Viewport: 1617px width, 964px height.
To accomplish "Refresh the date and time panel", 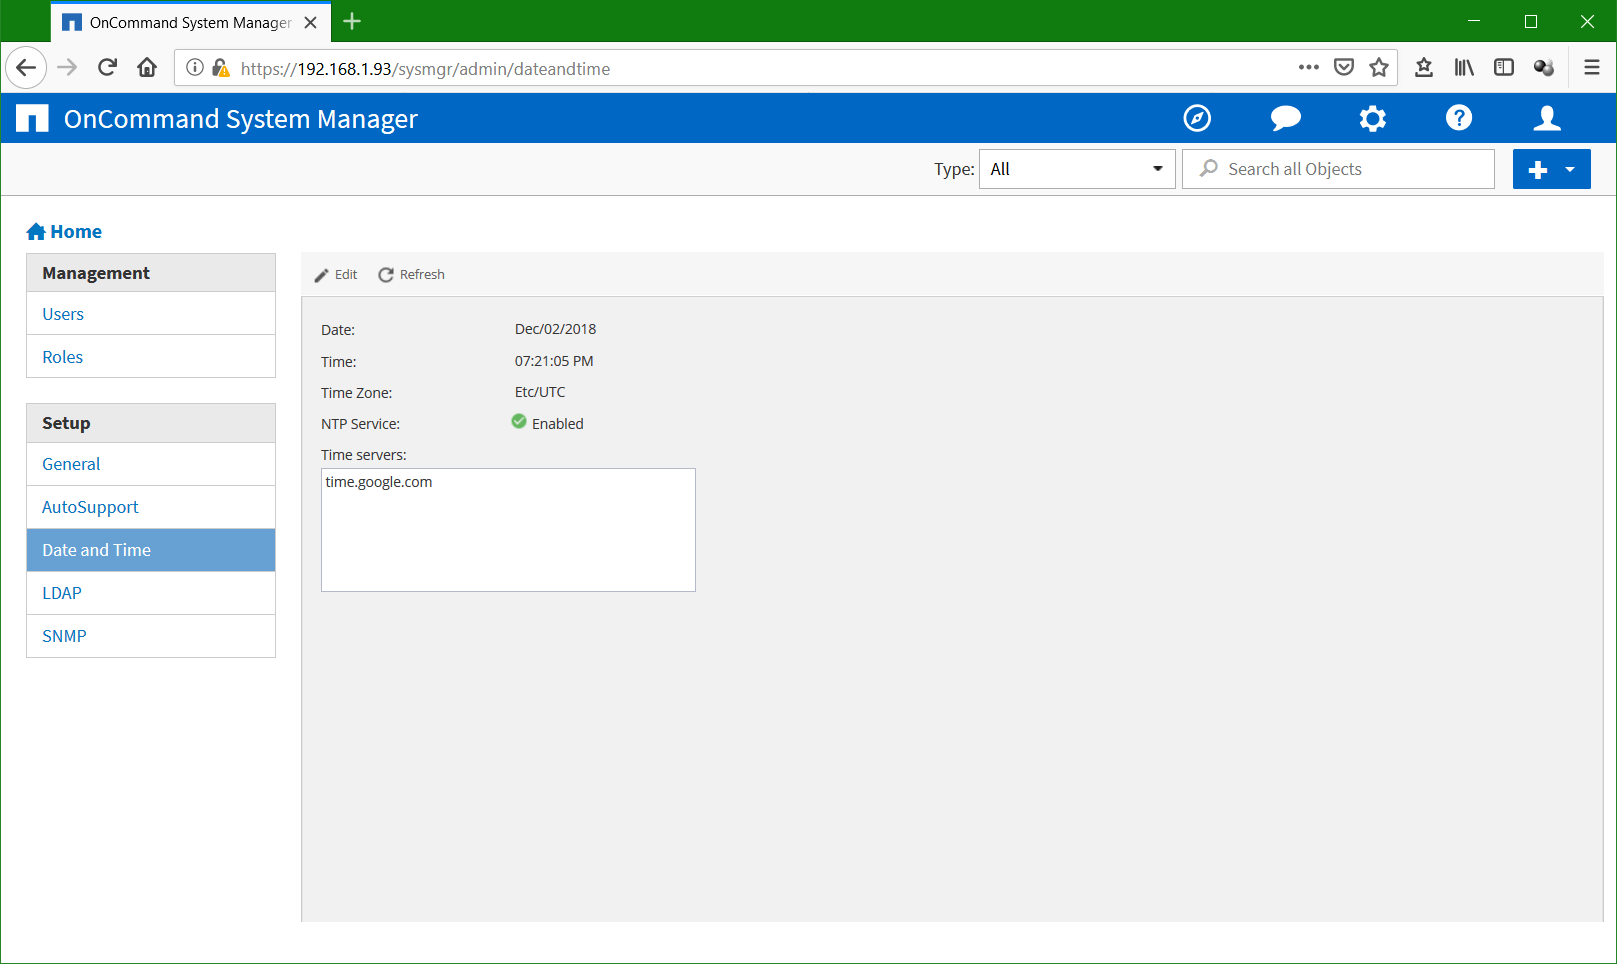I will [411, 274].
